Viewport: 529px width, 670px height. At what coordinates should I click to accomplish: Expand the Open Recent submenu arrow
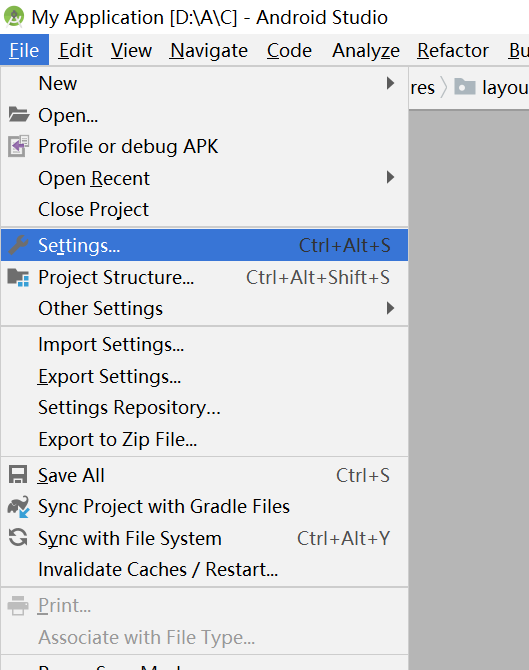click(390, 177)
